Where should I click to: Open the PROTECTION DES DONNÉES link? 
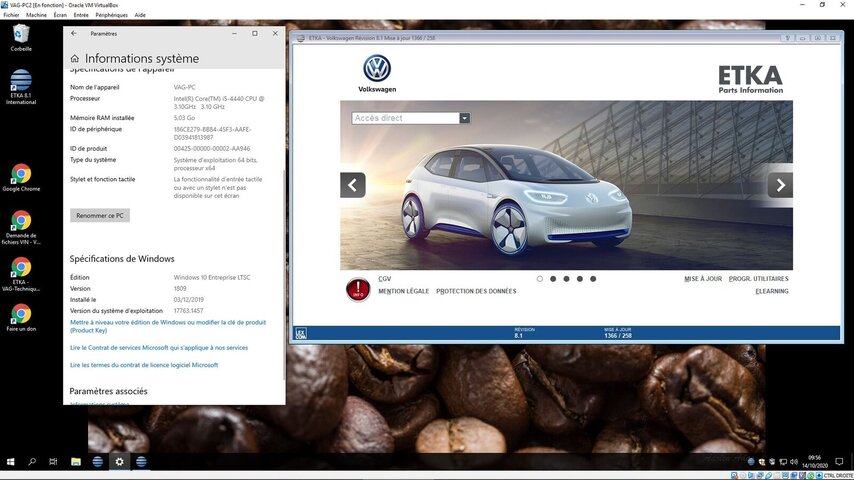(476, 291)
